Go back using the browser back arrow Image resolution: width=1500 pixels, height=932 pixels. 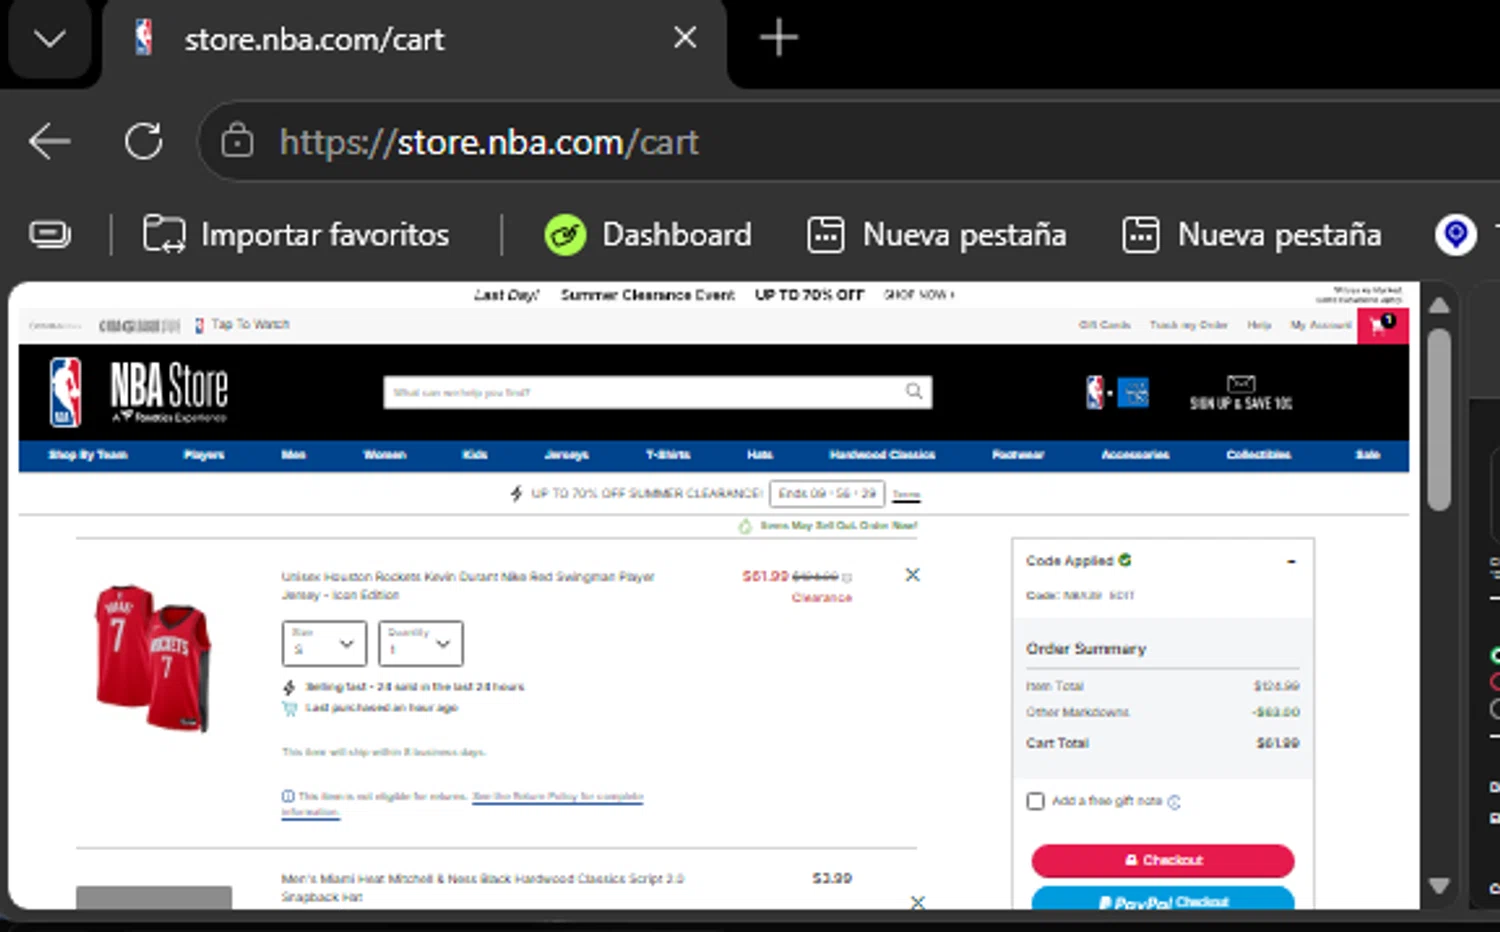(49, 141)
